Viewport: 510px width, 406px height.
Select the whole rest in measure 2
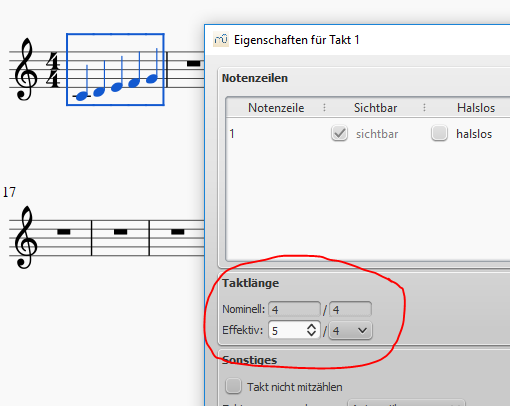pyautogui.click(x=194, y=63)
